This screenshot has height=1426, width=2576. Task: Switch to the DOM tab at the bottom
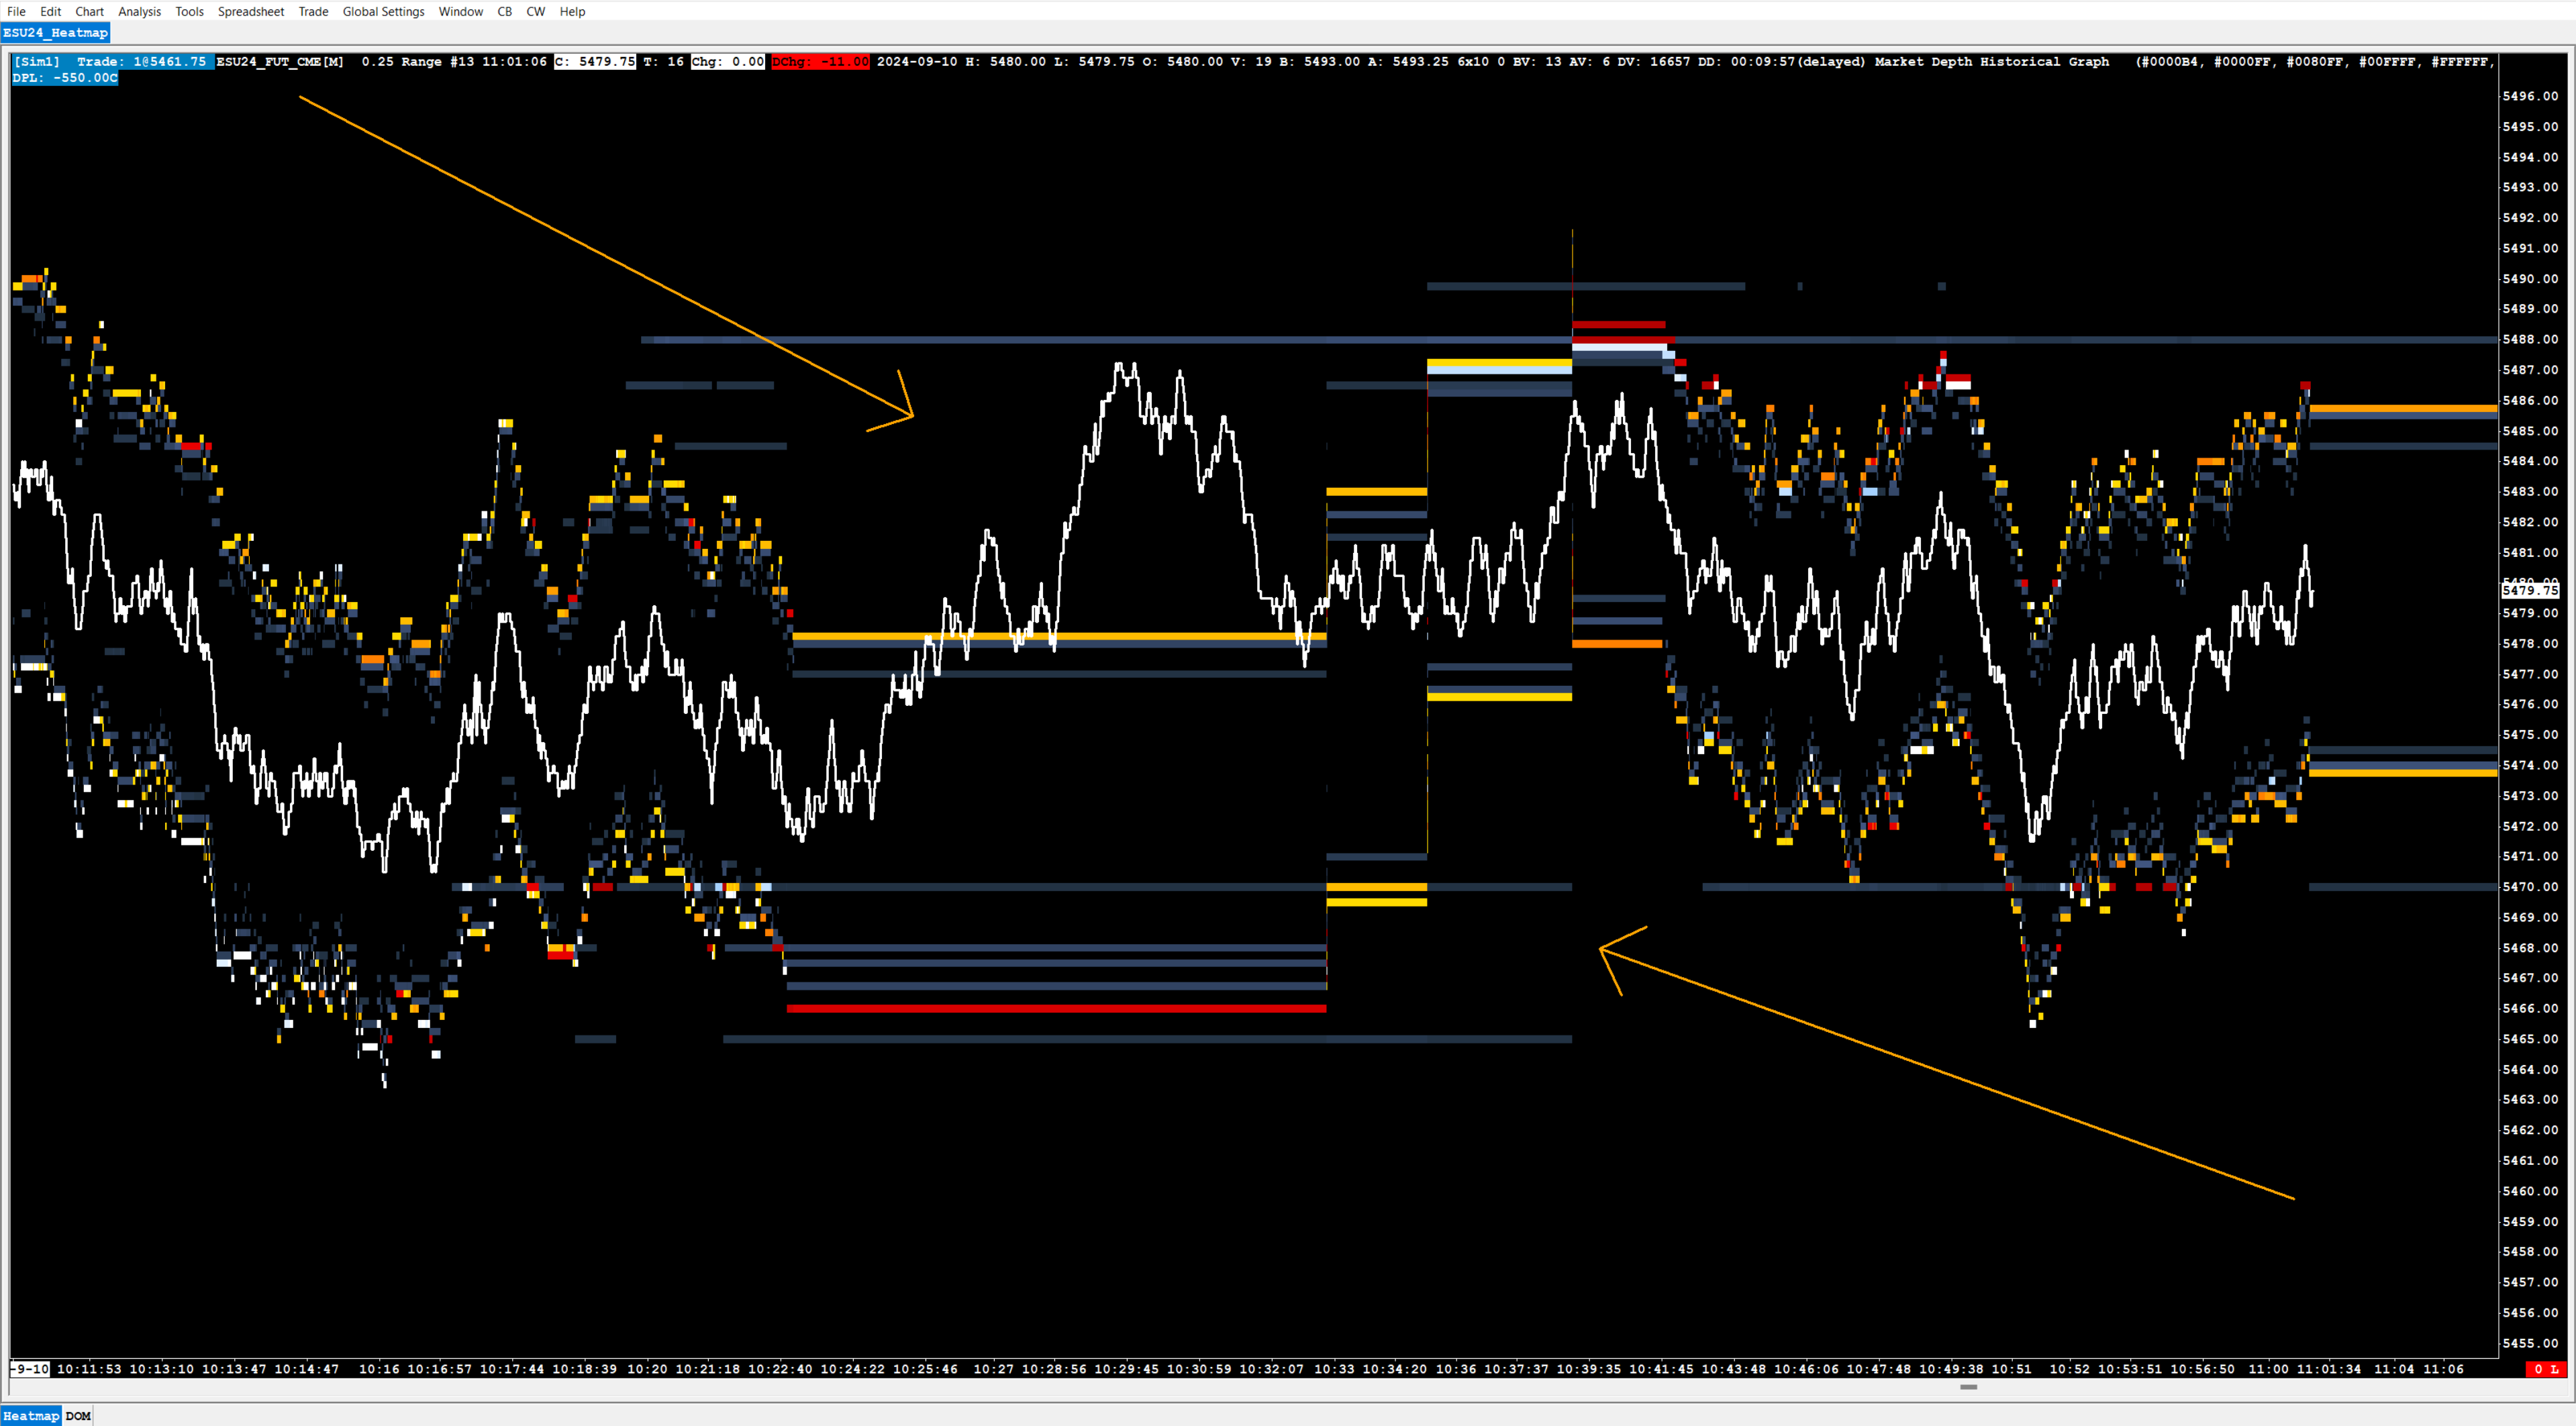78,1415
